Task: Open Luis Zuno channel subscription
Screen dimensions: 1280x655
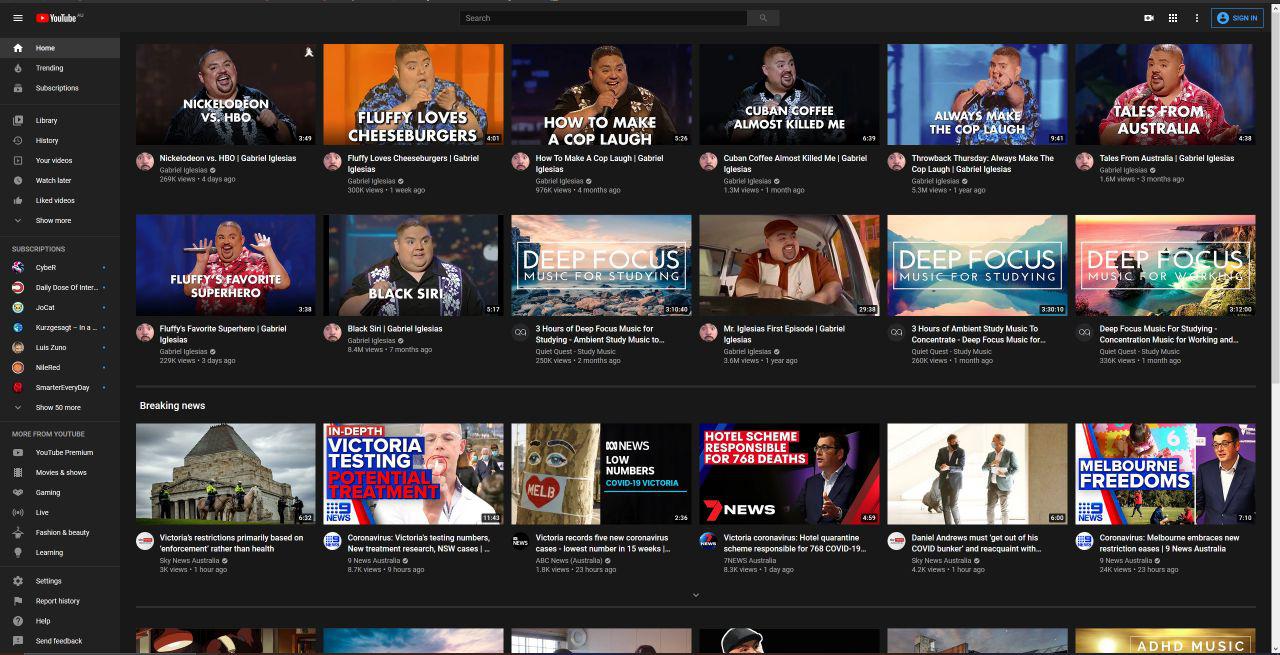Action: (60, 347)
